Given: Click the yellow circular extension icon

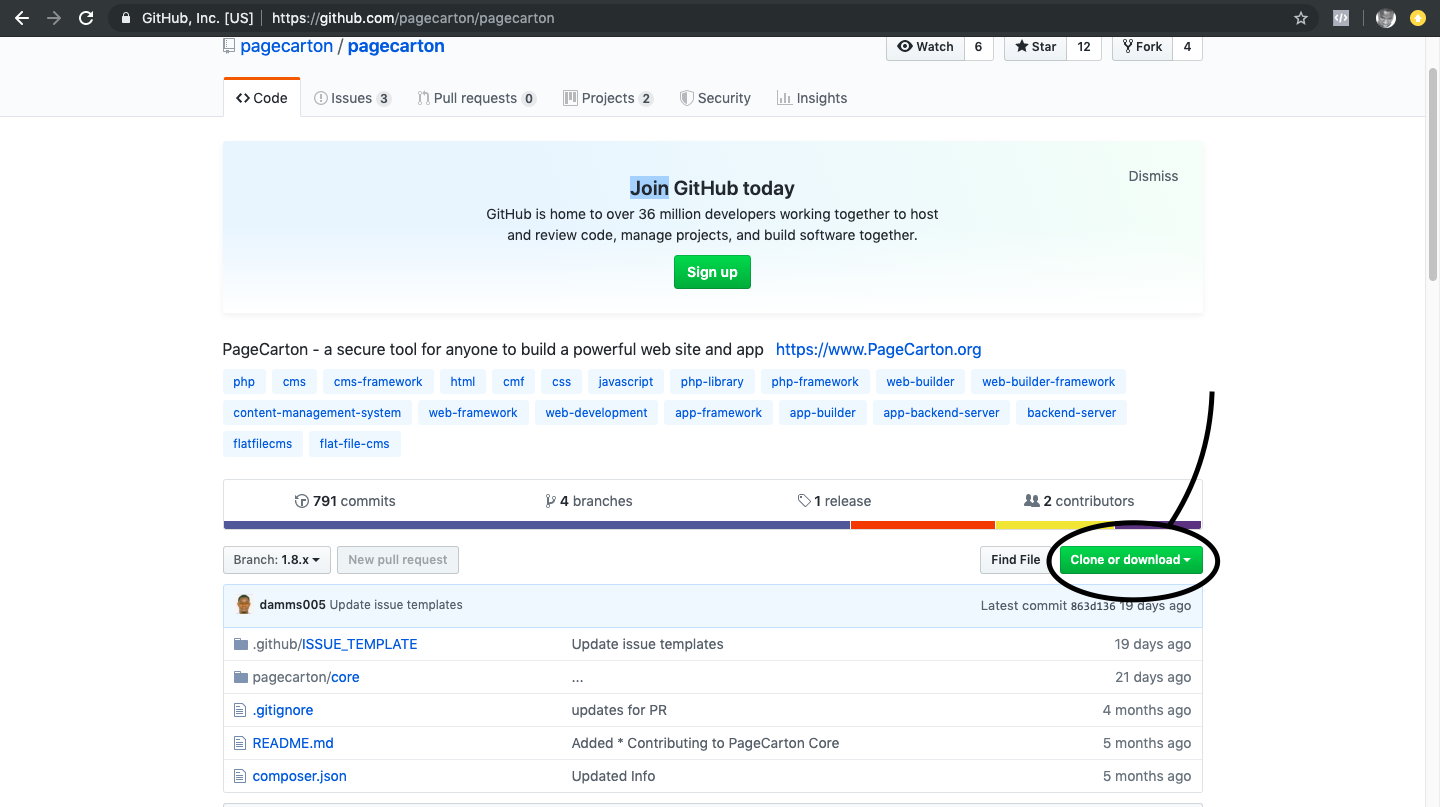Looking at the screenshot, I should 1417,18.
